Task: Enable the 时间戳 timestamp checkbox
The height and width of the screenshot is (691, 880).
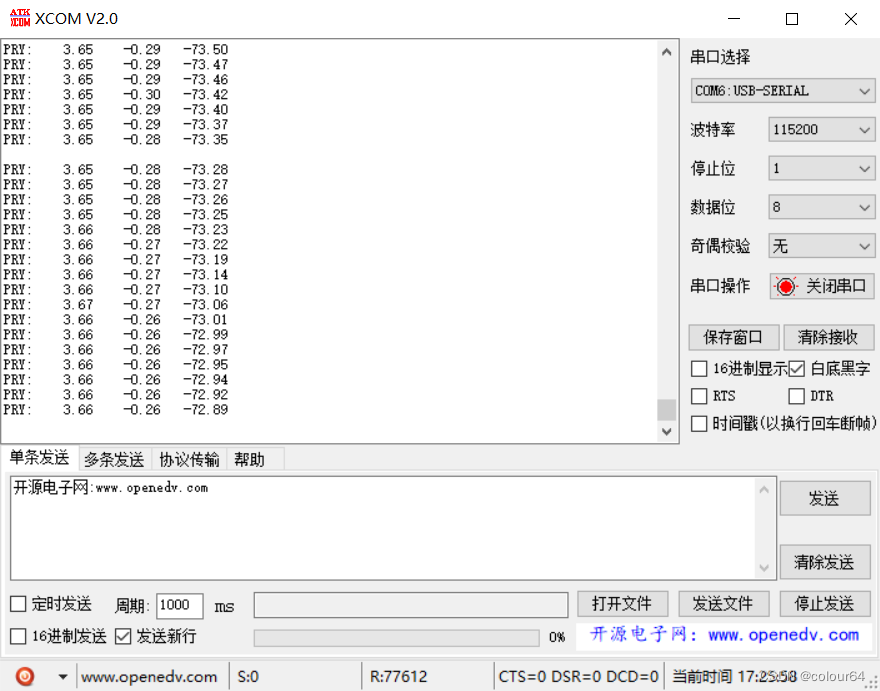Action: [x=699, y=424]
